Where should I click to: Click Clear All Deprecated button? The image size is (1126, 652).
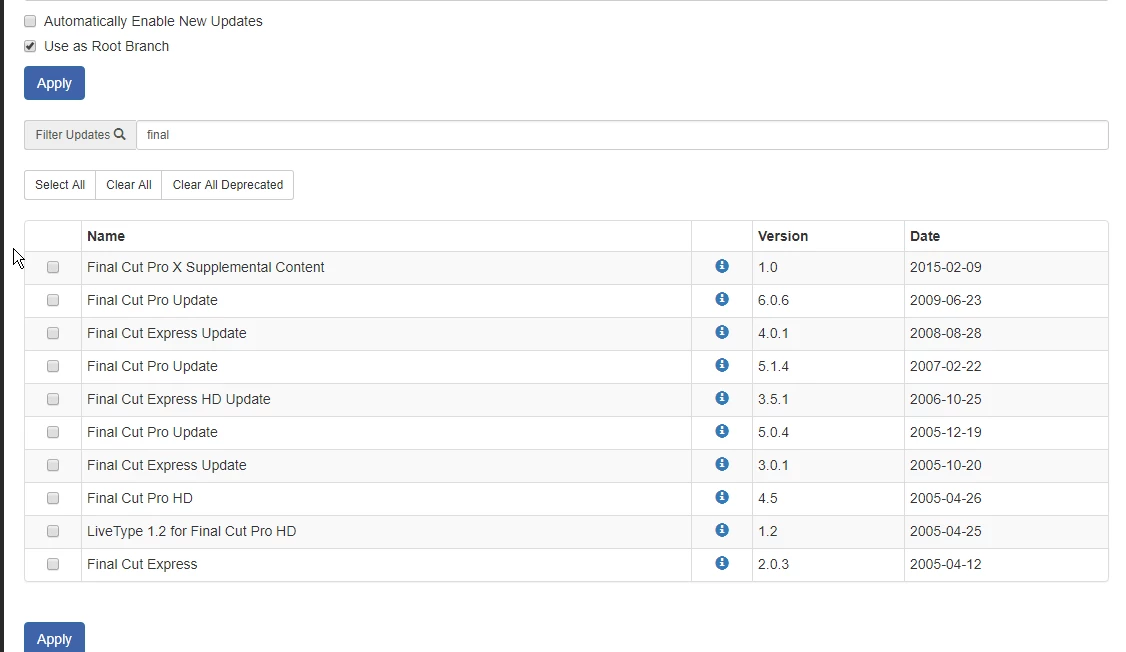click(228, 185)
